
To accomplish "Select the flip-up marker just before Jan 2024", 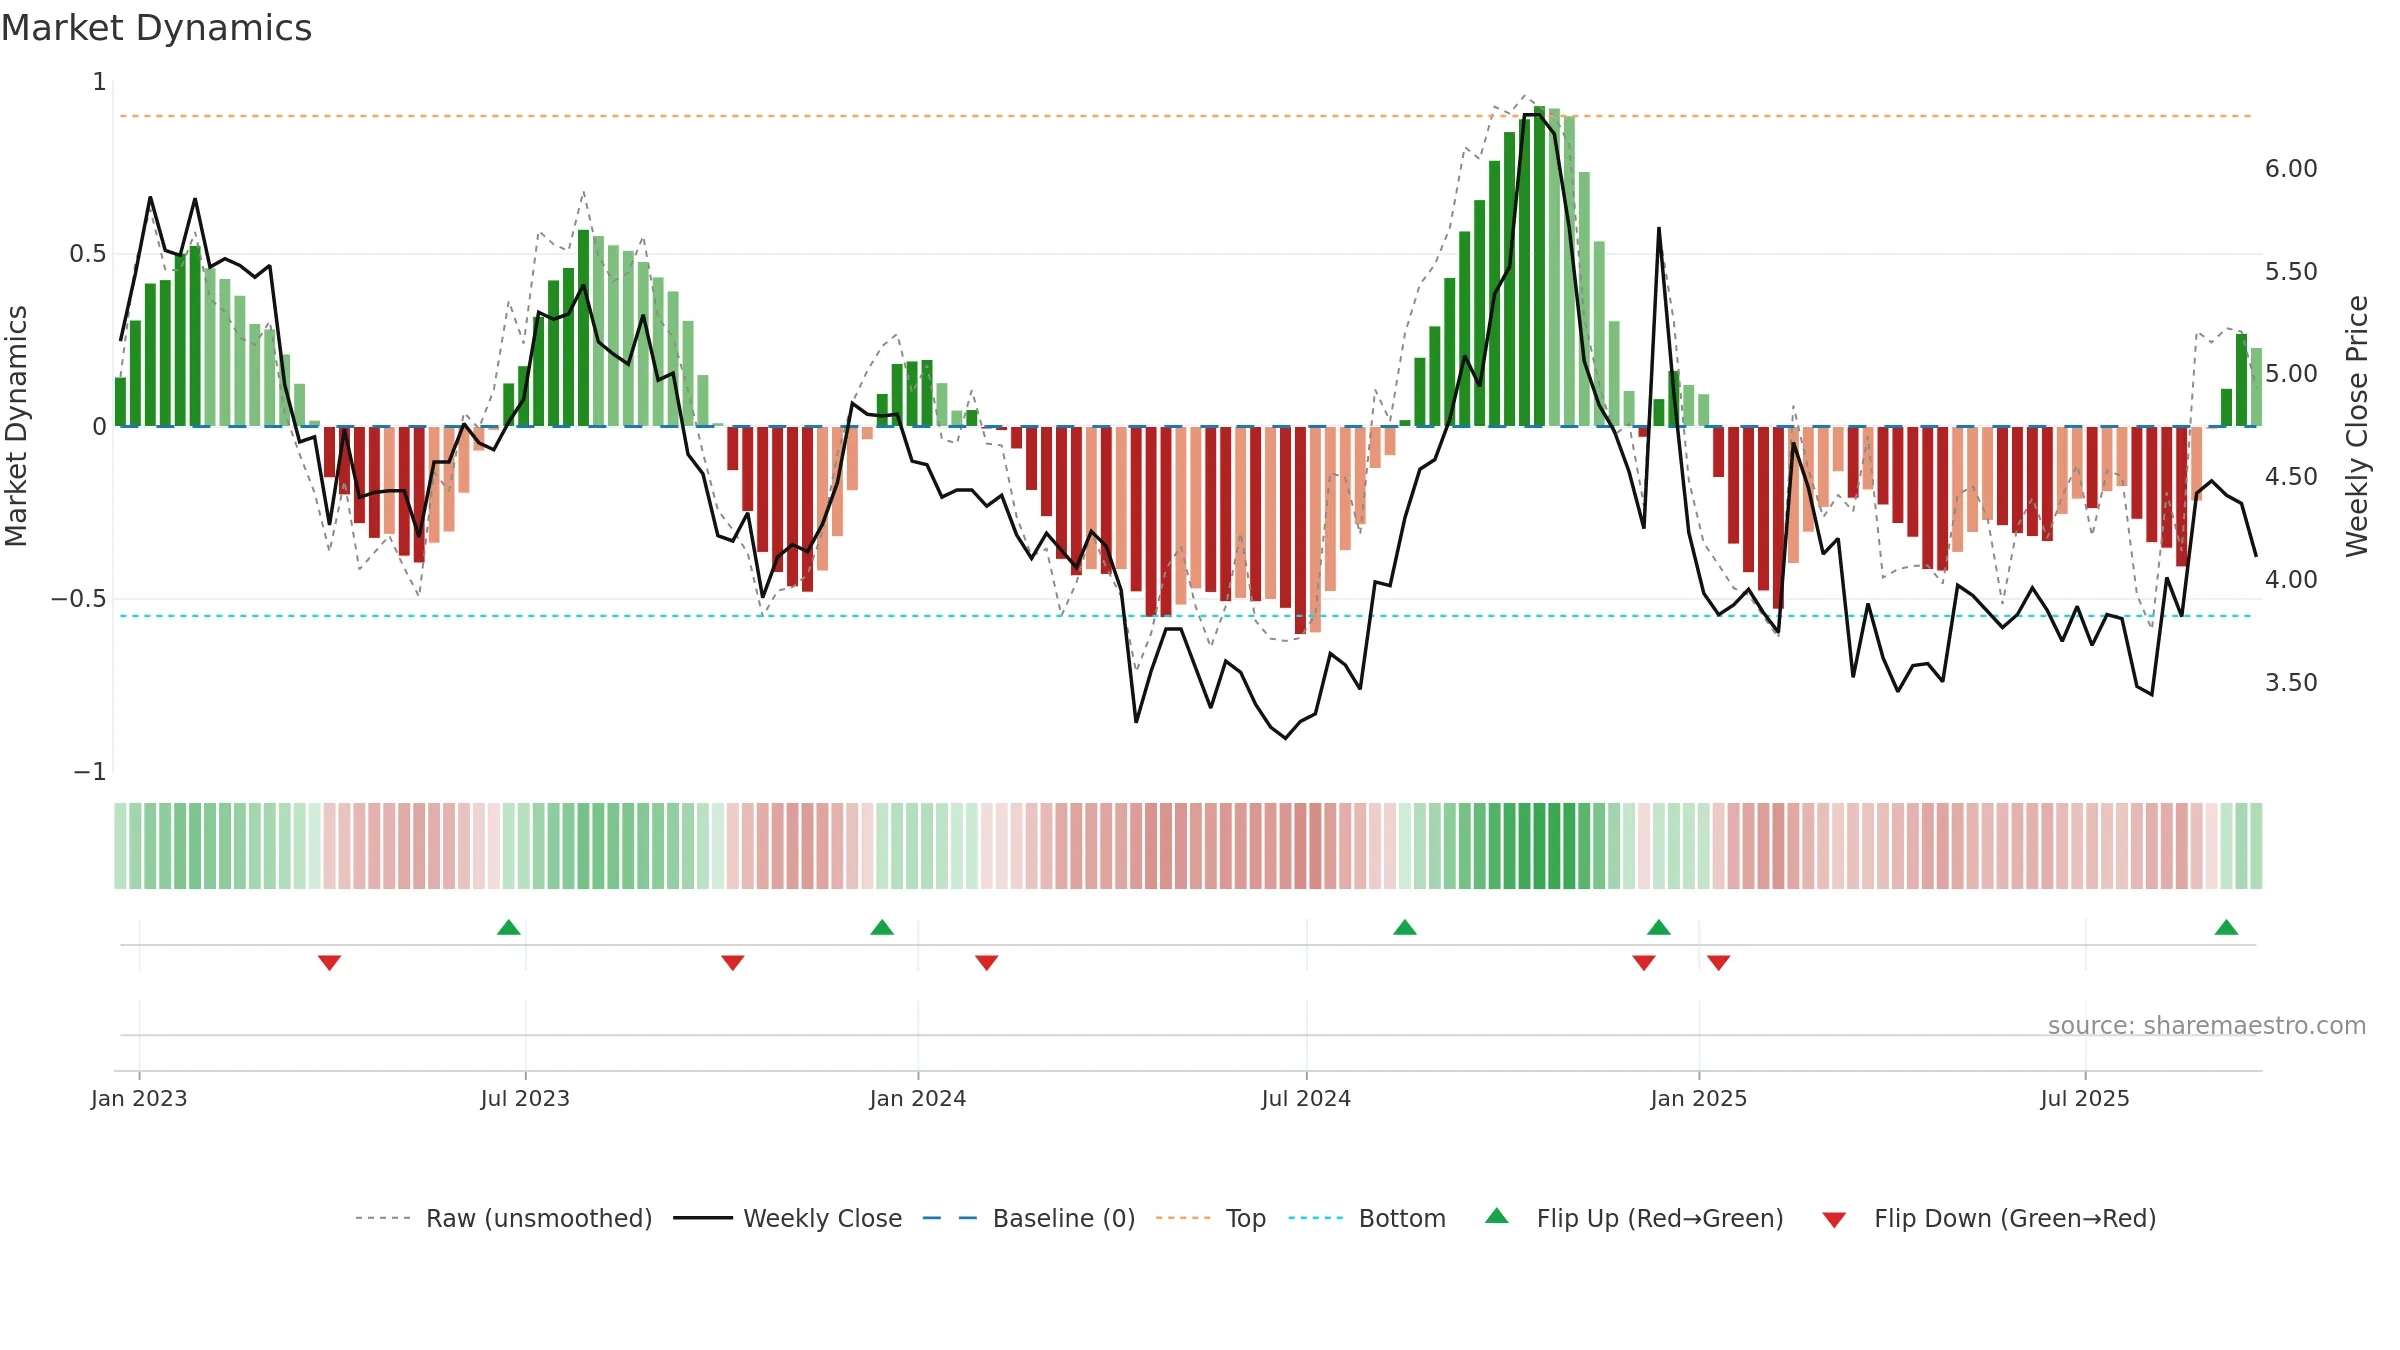I will tap(882, 927).
